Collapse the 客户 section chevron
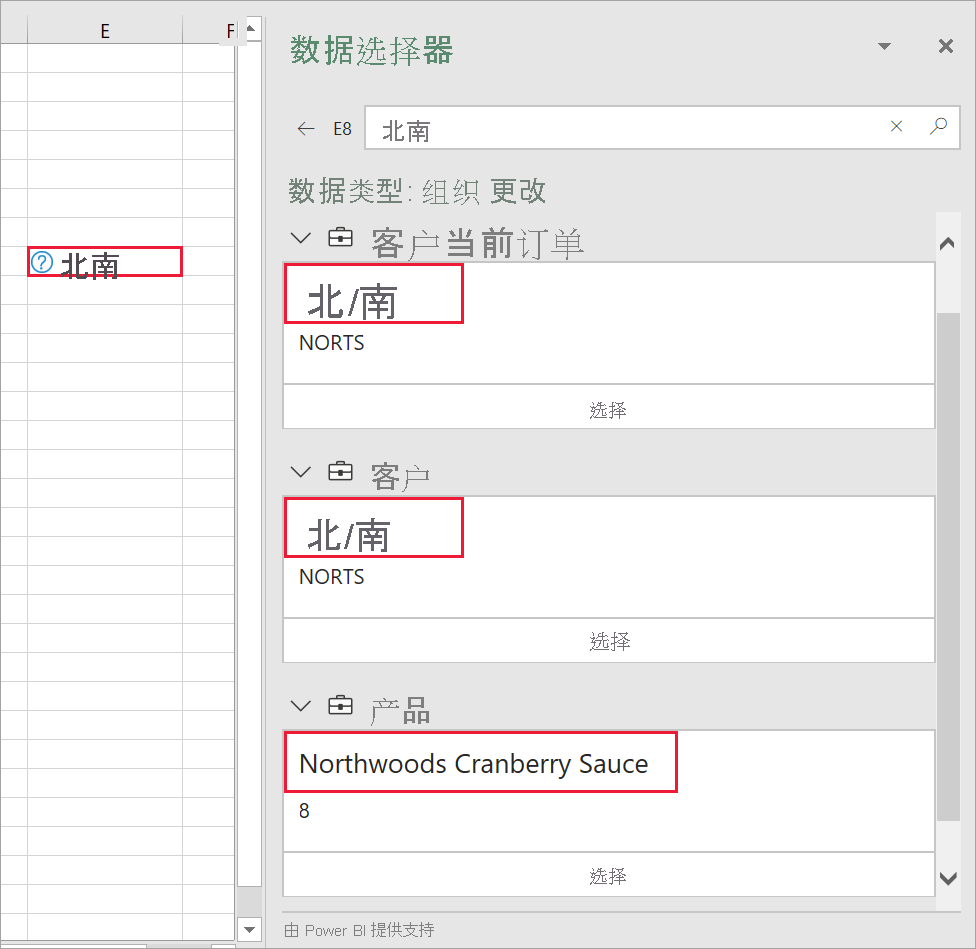976x949 pixels. point(300,472)
